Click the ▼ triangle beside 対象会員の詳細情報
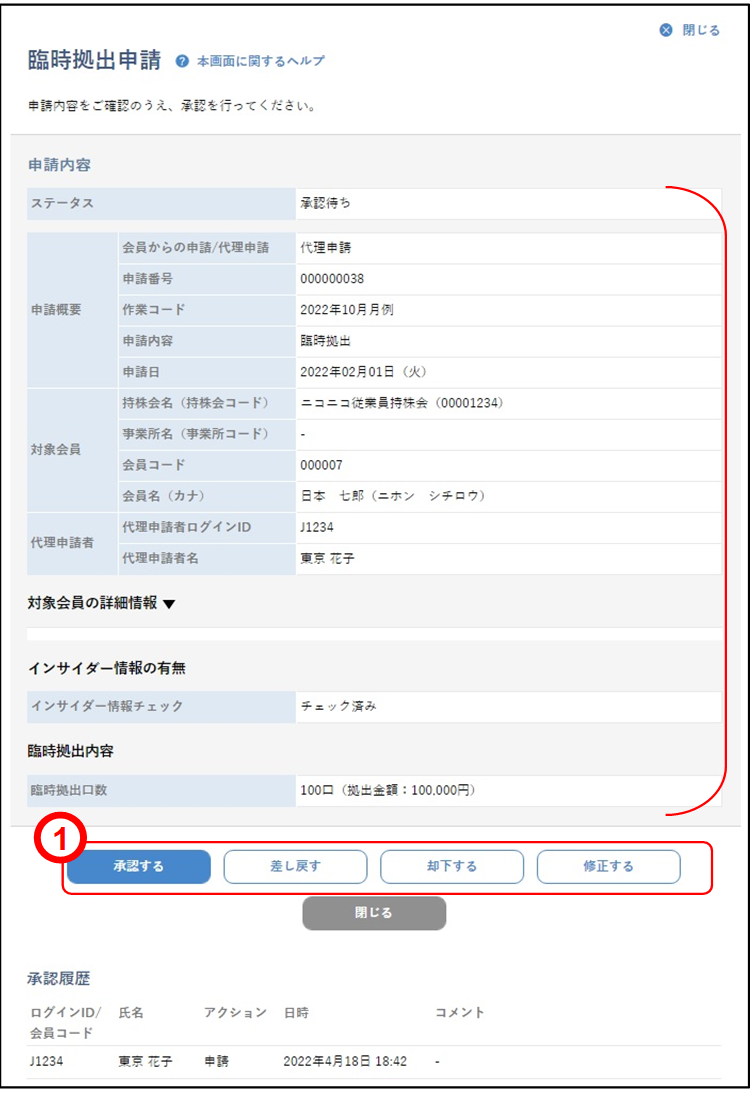The width and height of the screenshot is (750, 1095). (169, 603)
